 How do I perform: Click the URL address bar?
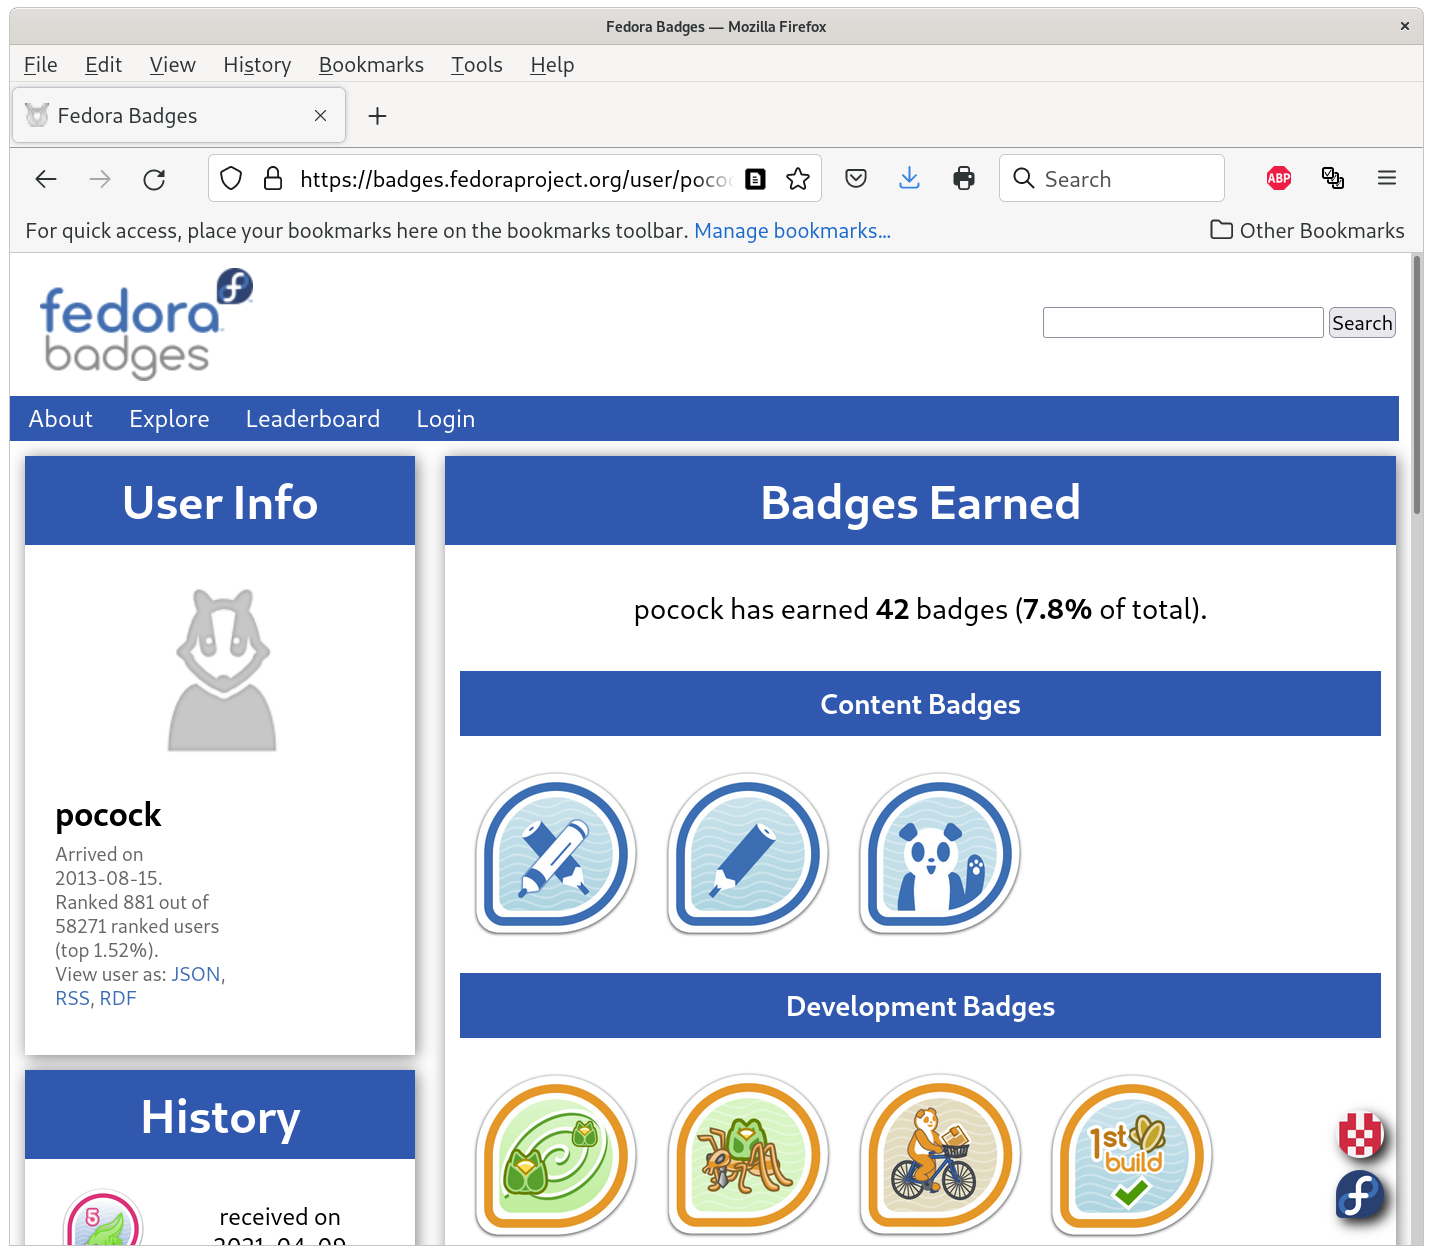pos(515,179)
